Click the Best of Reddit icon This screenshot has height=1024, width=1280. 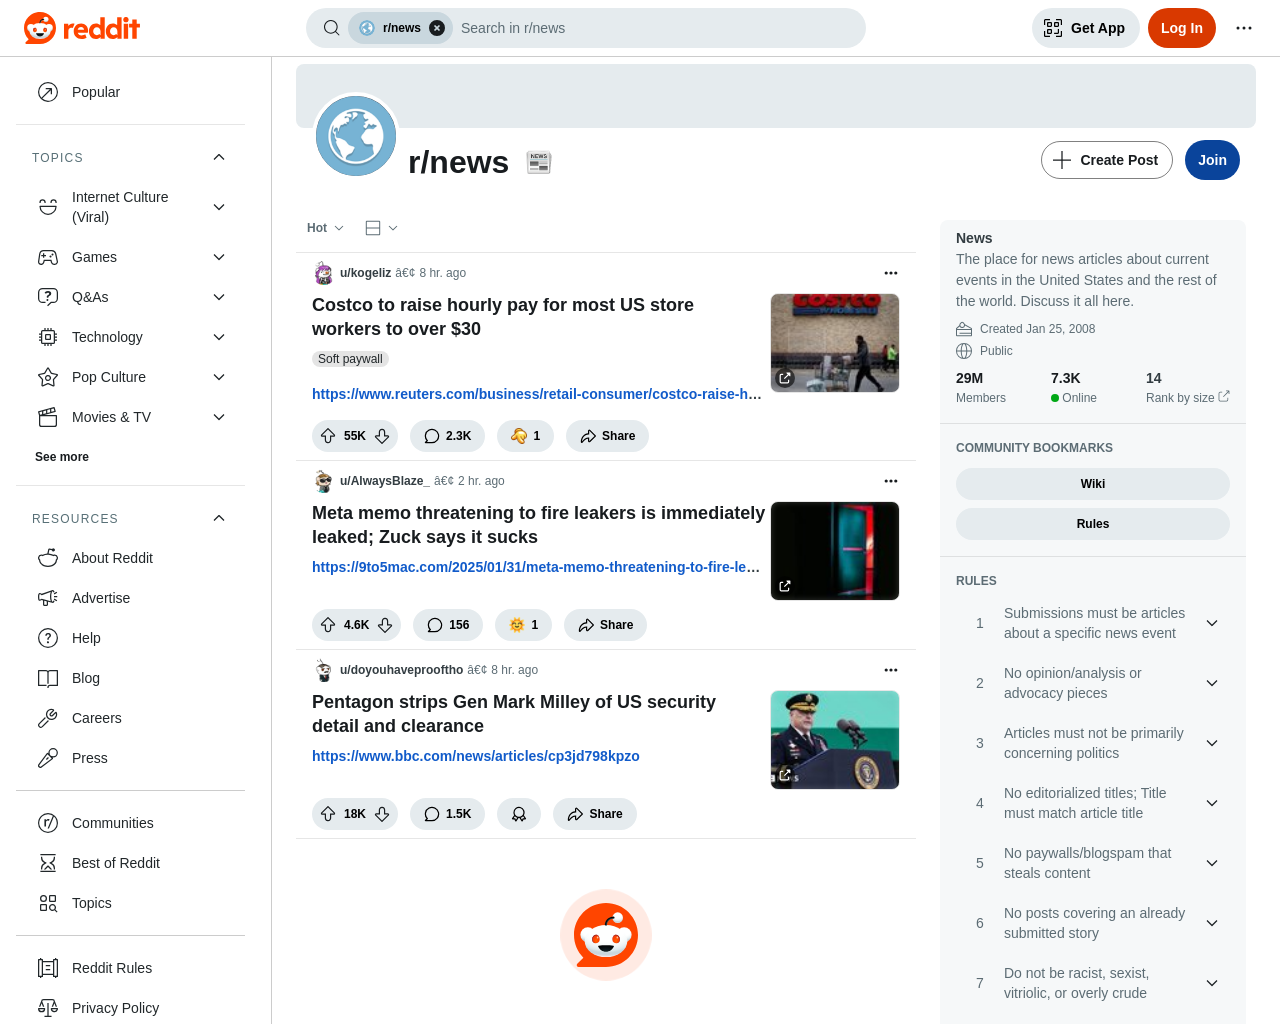point(48,863)
